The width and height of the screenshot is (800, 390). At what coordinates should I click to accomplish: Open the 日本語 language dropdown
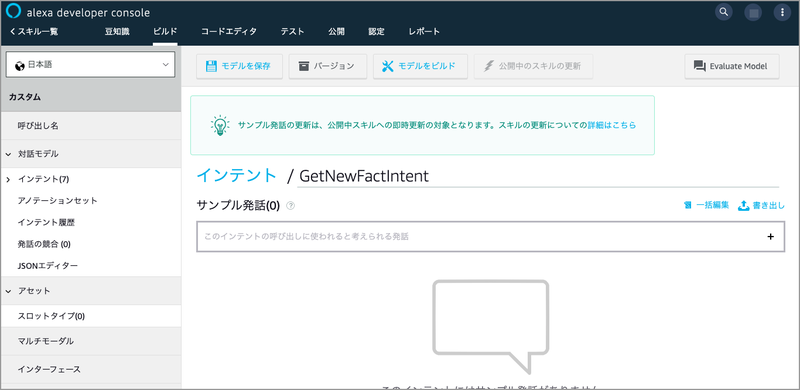point(90,65)
